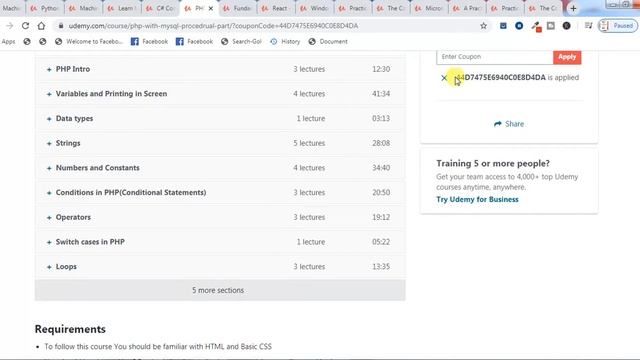Click the forward navigation arrow
Viewport: 640px width, 360px height.
[x=9, y=26]
